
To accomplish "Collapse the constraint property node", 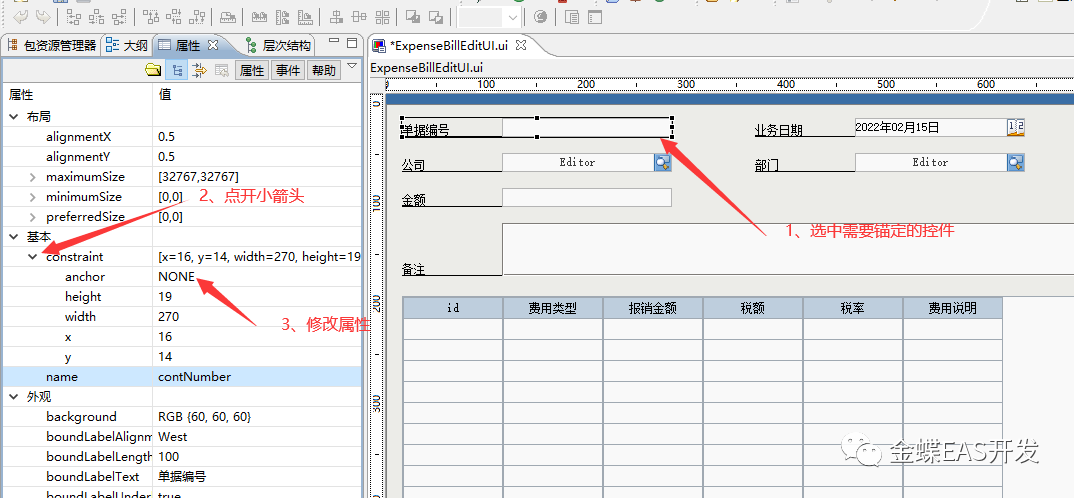I will click(33, 257).
